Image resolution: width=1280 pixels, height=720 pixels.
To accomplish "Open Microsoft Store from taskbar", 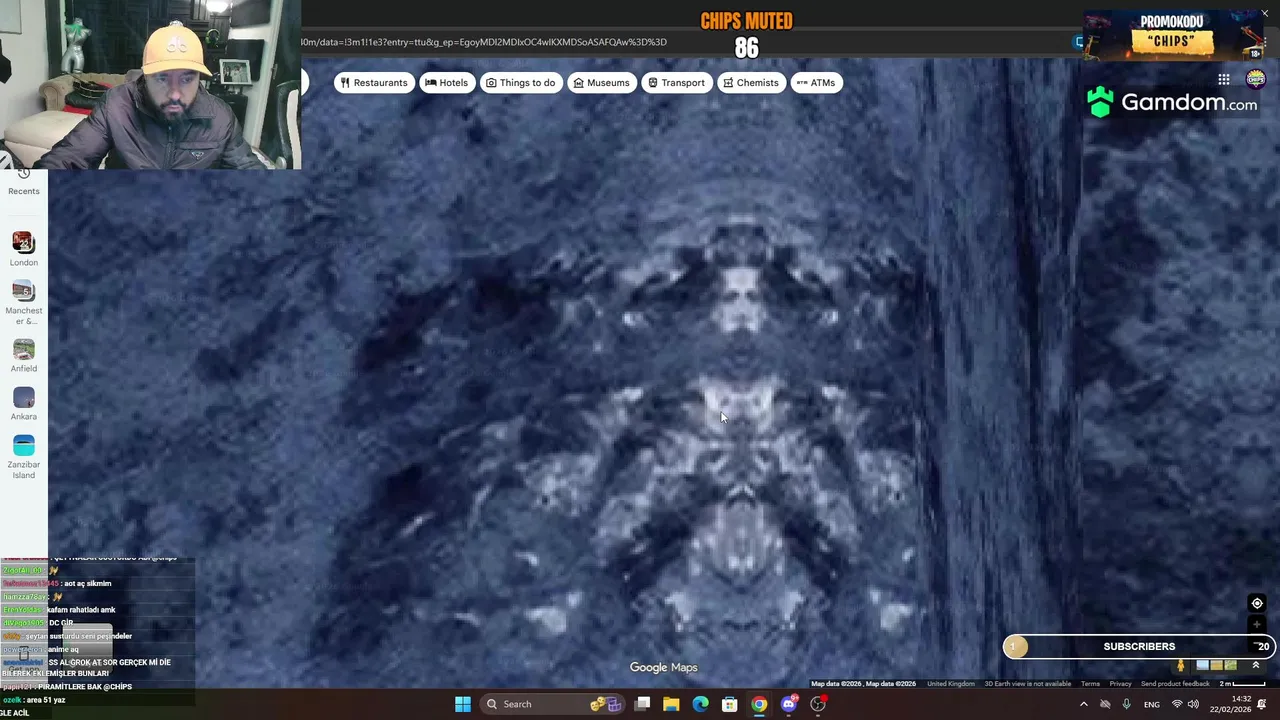I will [x=730, y=704].
